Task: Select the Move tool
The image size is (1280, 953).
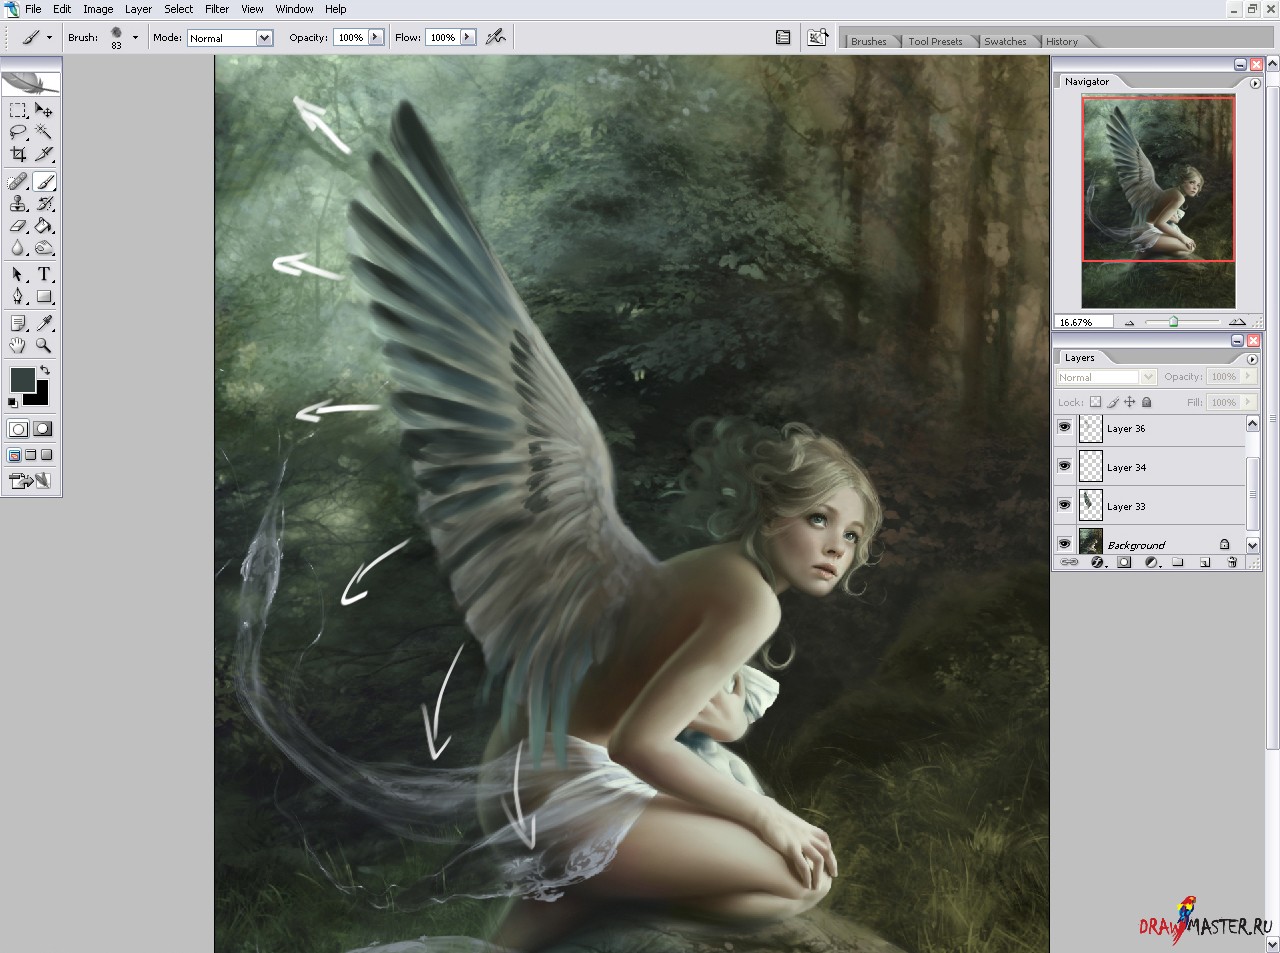Action: [44, 110]
